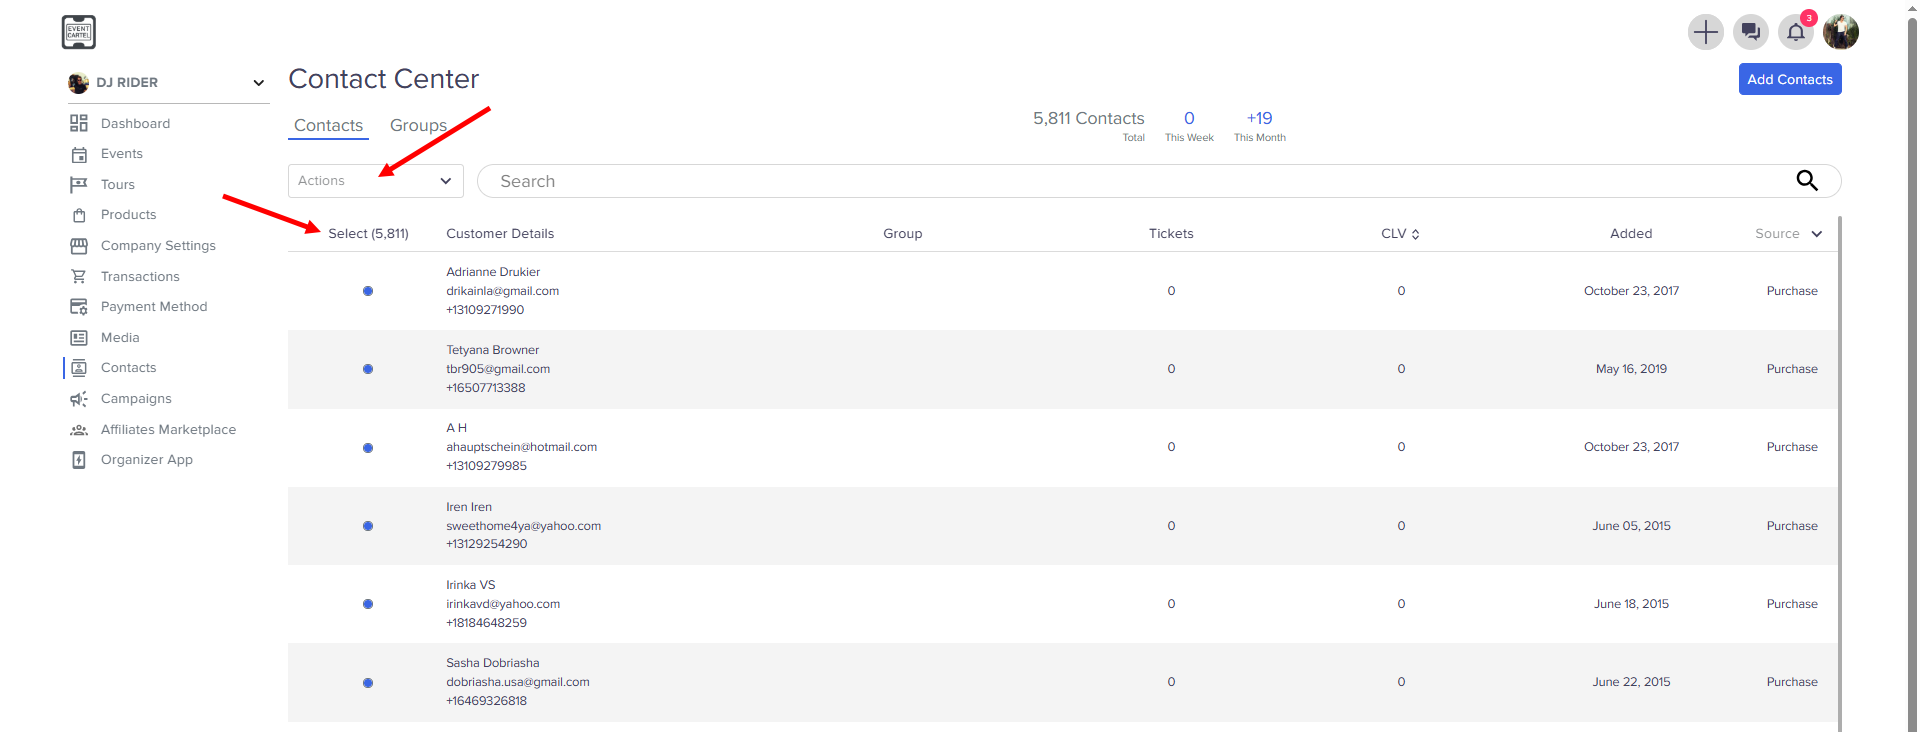Open Affiliates Marketplace menu item
Screen dimensions: 1920x732
[x=168, y=430]
